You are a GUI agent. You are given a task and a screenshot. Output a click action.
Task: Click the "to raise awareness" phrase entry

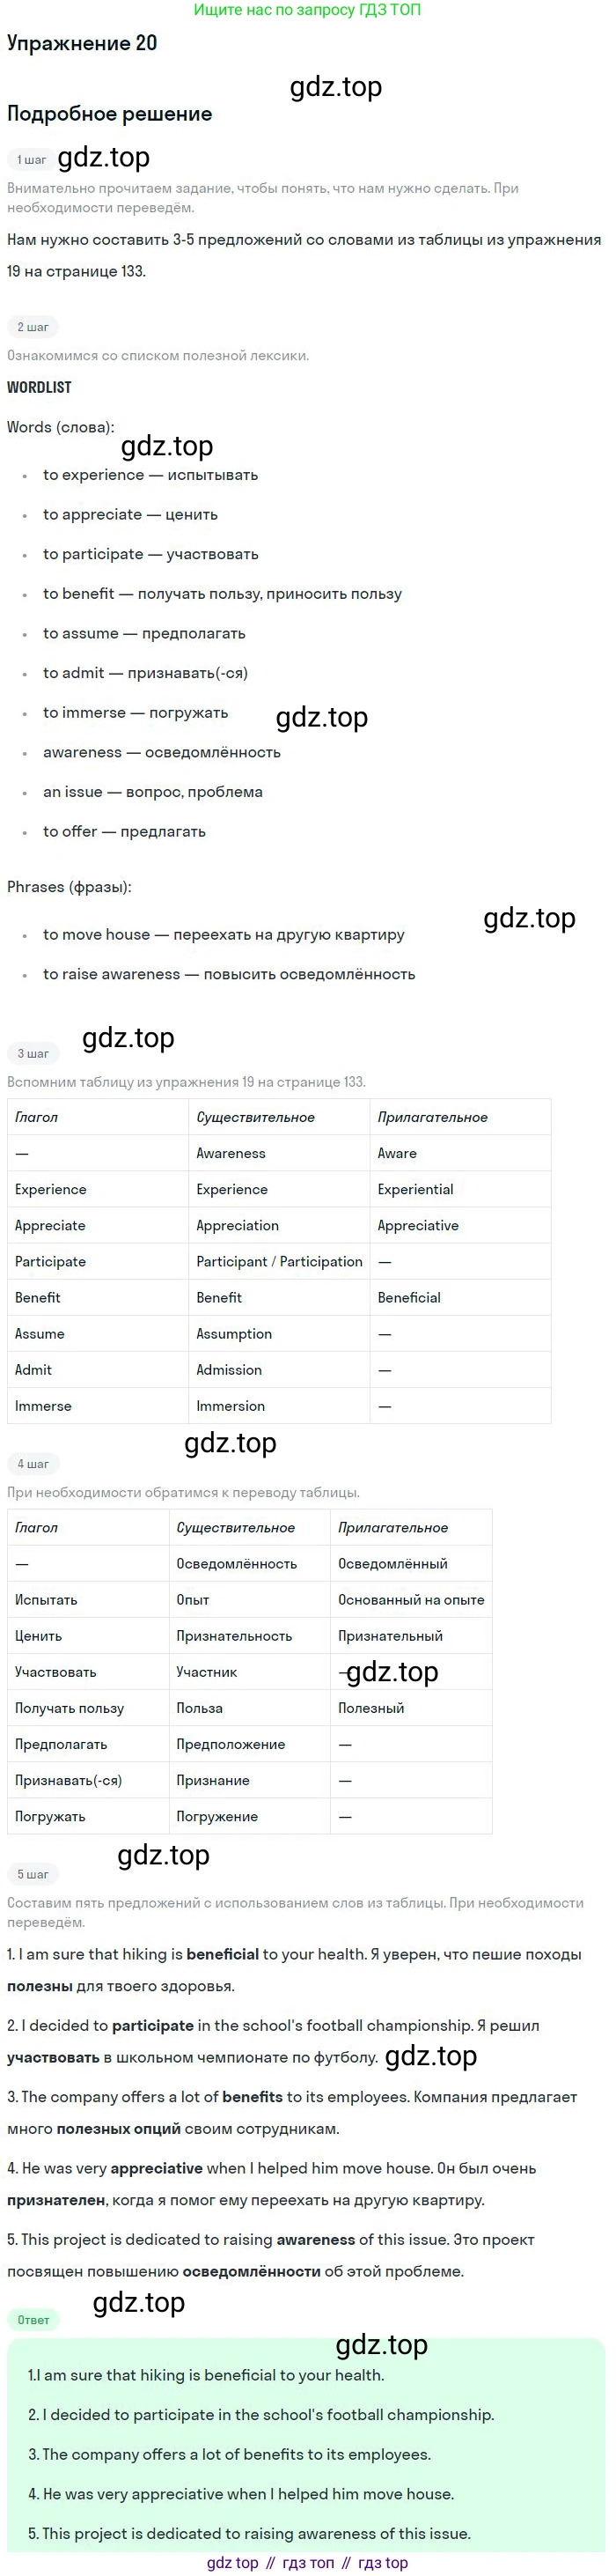[228, 974]
